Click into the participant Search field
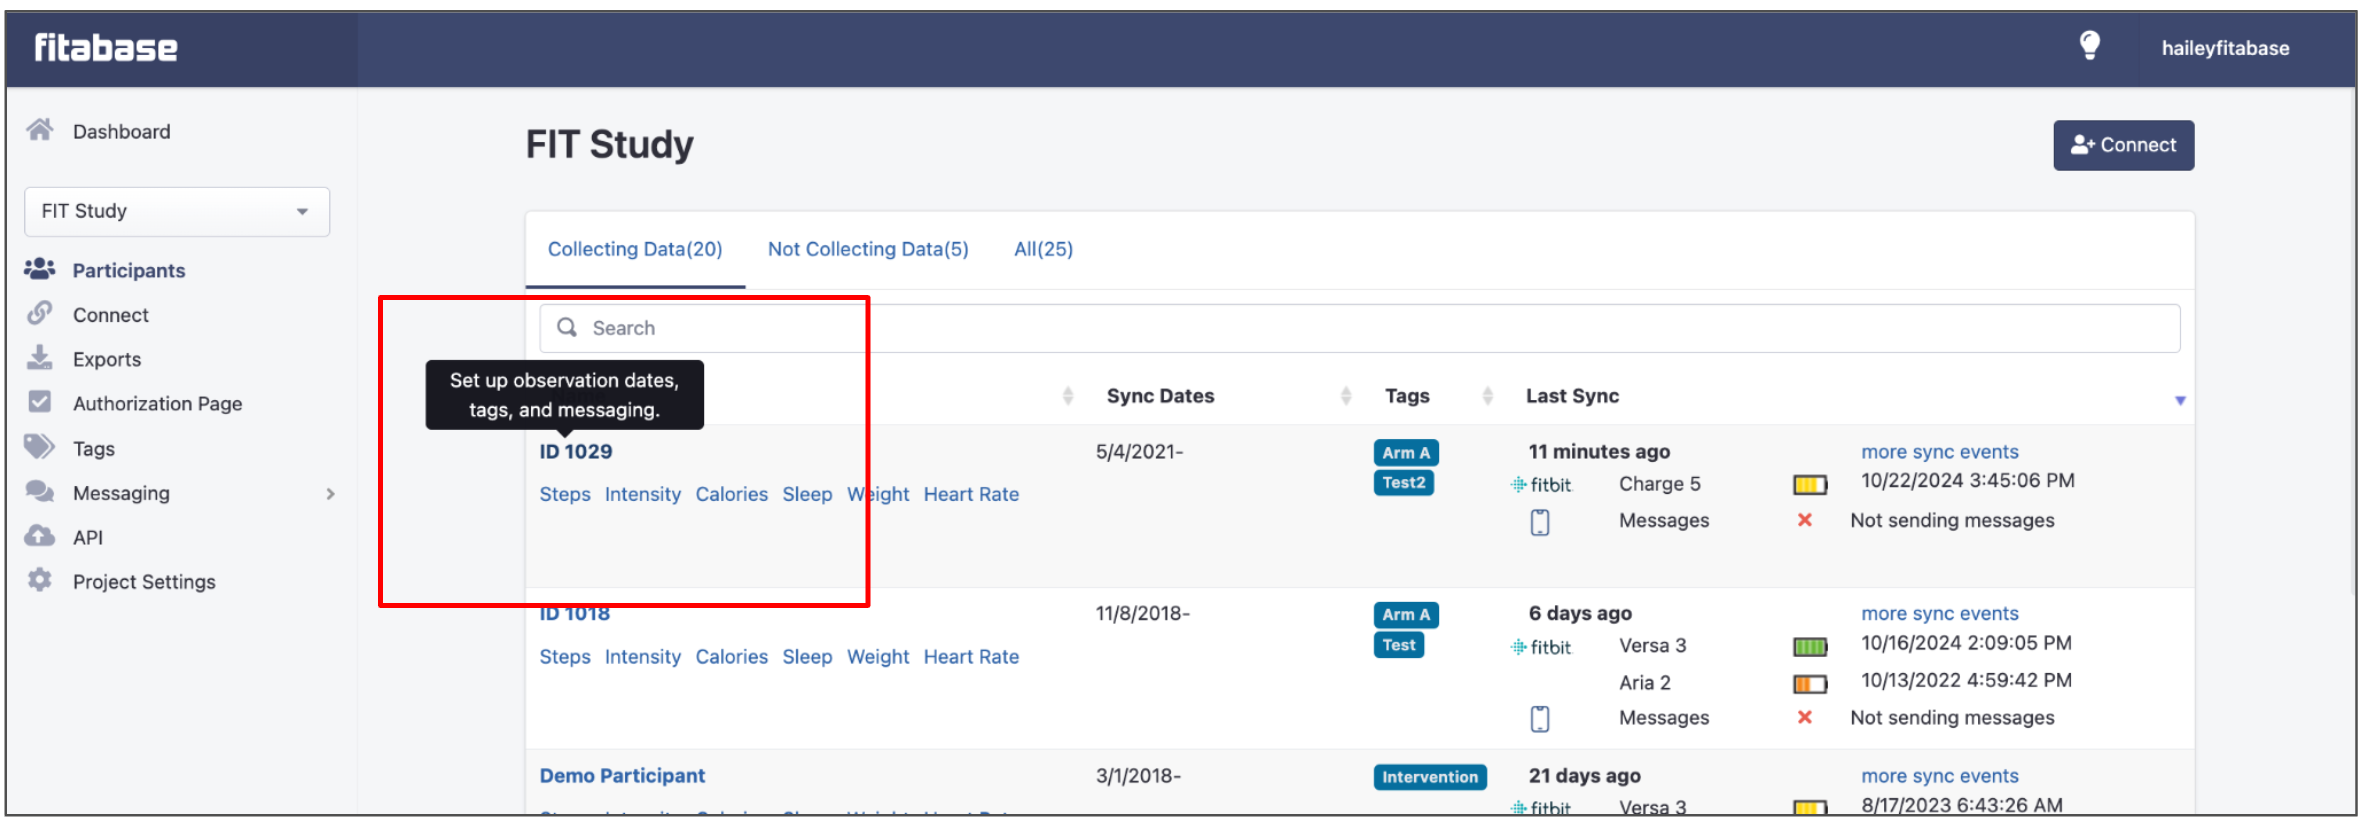Viewport: 2366px width, 830px height. click(1360, 328)
